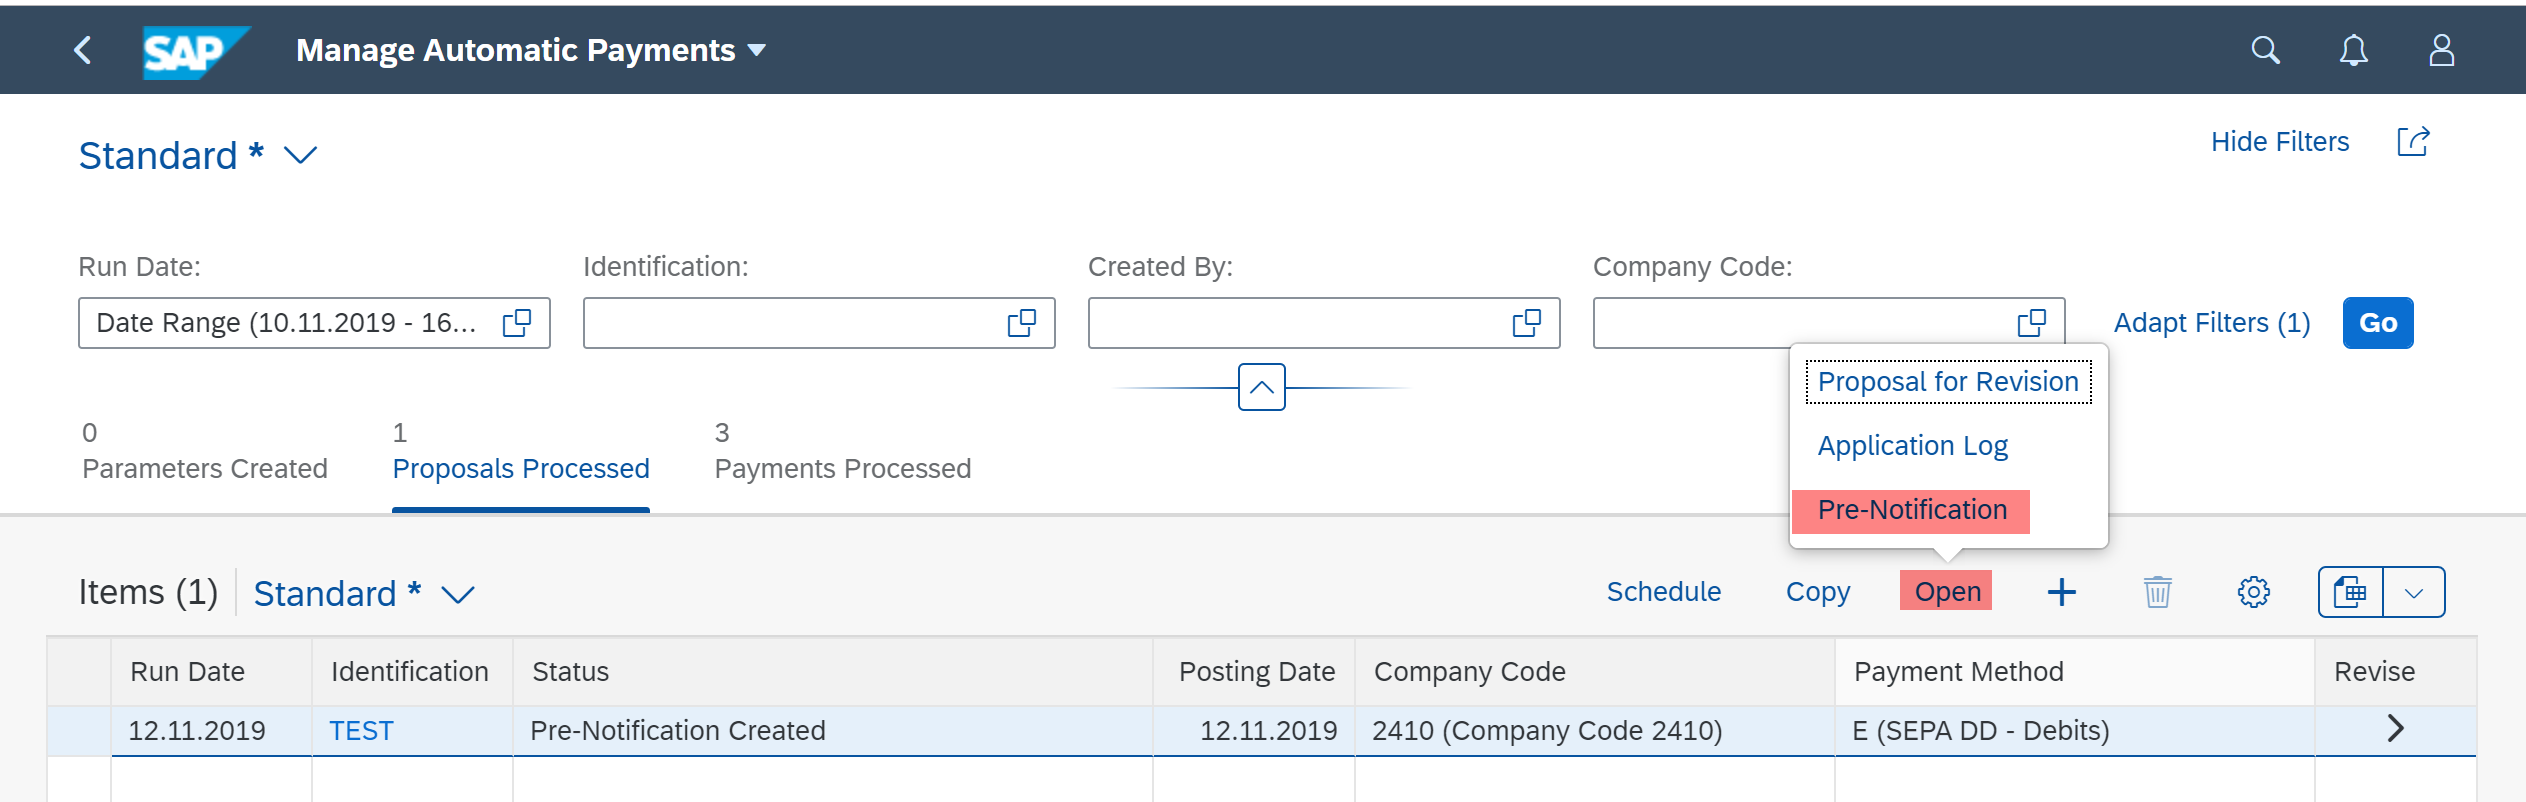Screen dimensions: 2526x802
Task: Go back with the header back arrow
Action: click(x=83, y=50)
